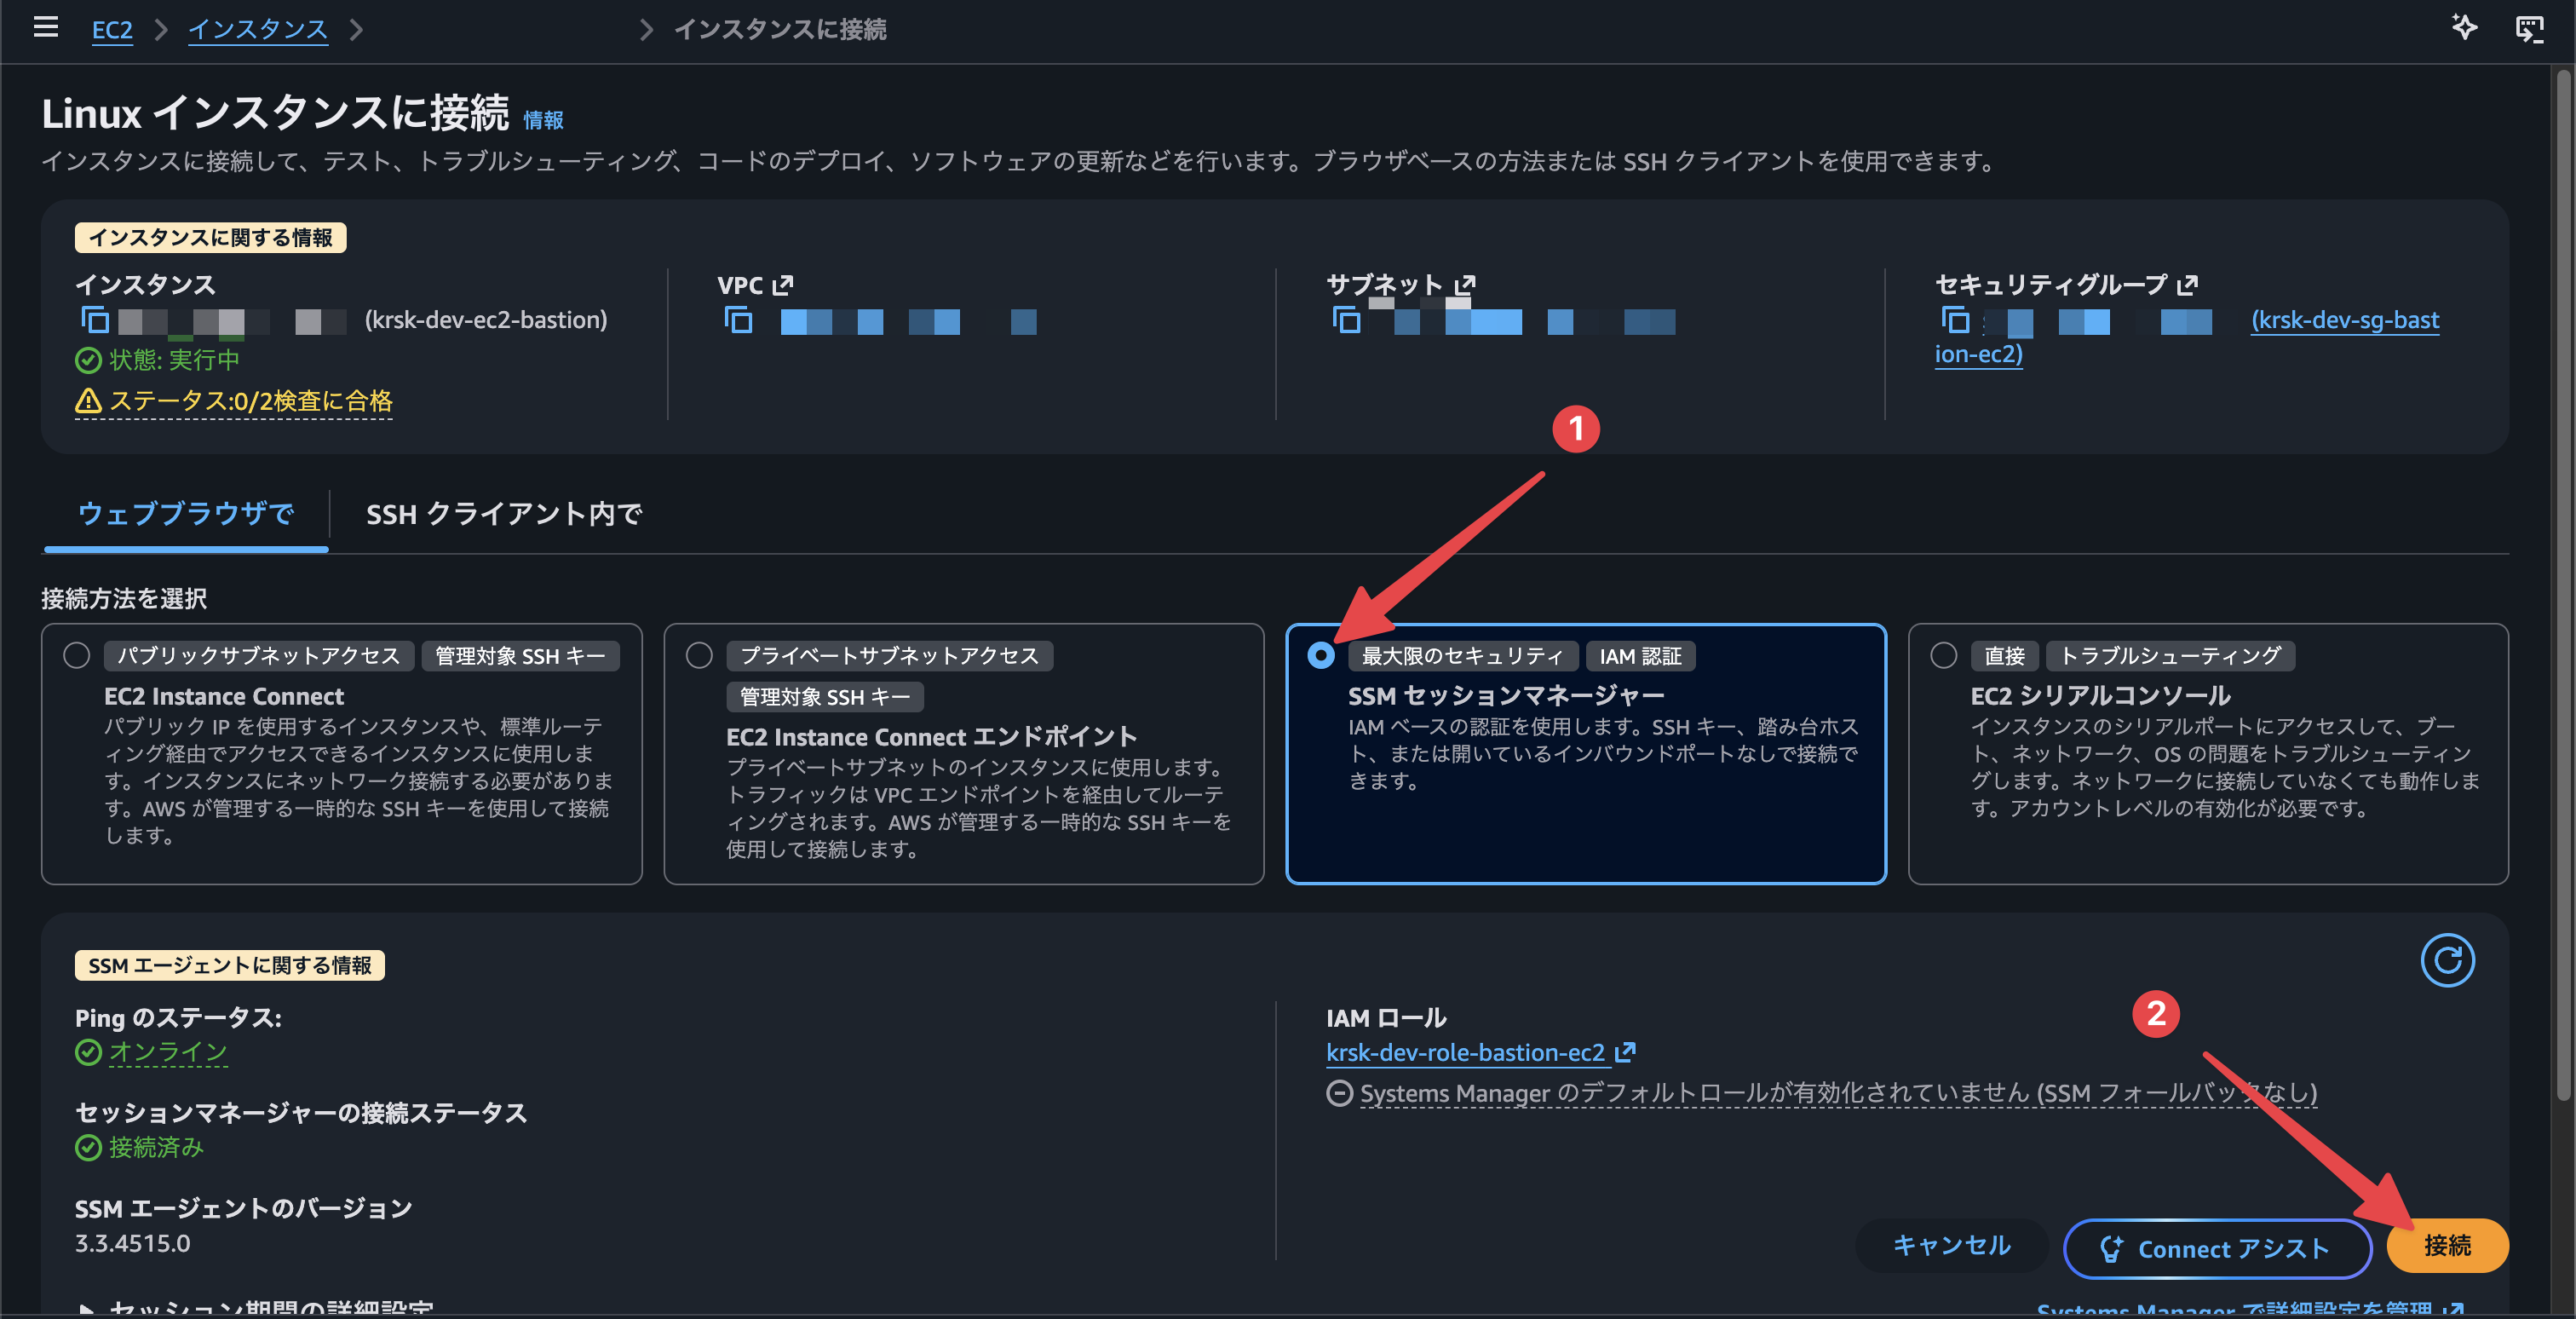The width and height of the screenshot is (2576, 1319).
Task: Copy the instance ID
Action: pos(95,320)
